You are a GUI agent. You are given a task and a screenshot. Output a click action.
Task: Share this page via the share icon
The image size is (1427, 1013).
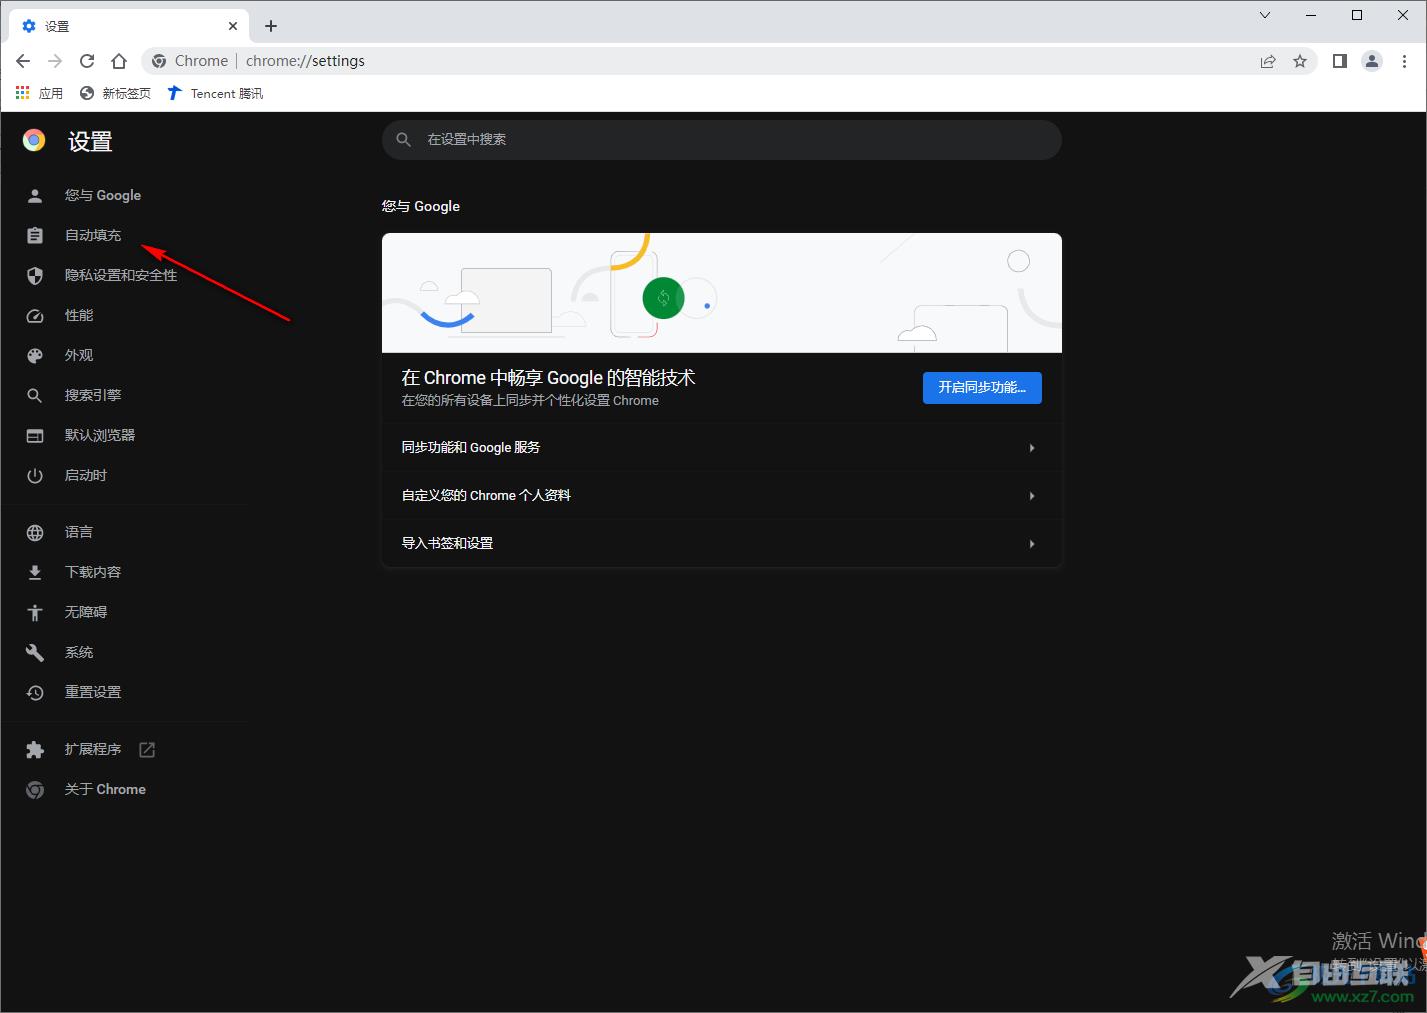[x=1268, y=61]
